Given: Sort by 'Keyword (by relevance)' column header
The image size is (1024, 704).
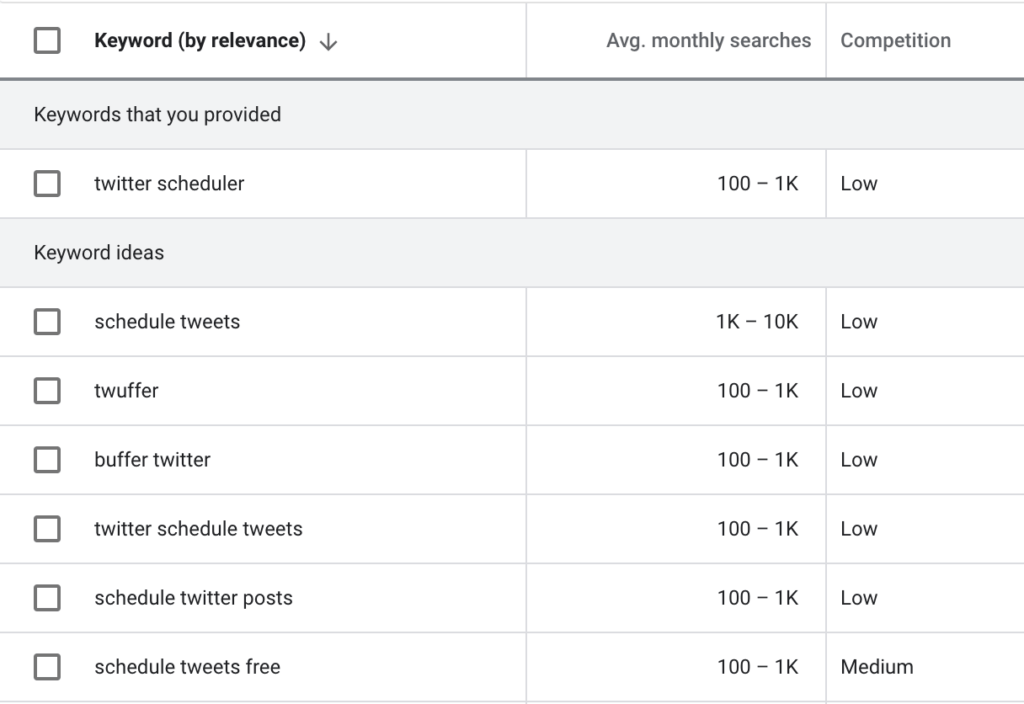Looking at the screenshot, I should tap(199, 41).
